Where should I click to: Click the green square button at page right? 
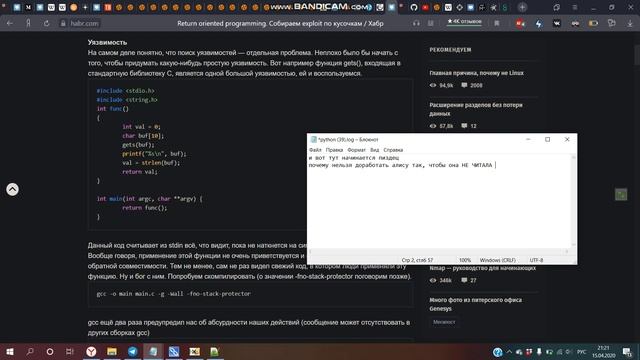click(x=621, y=194)
